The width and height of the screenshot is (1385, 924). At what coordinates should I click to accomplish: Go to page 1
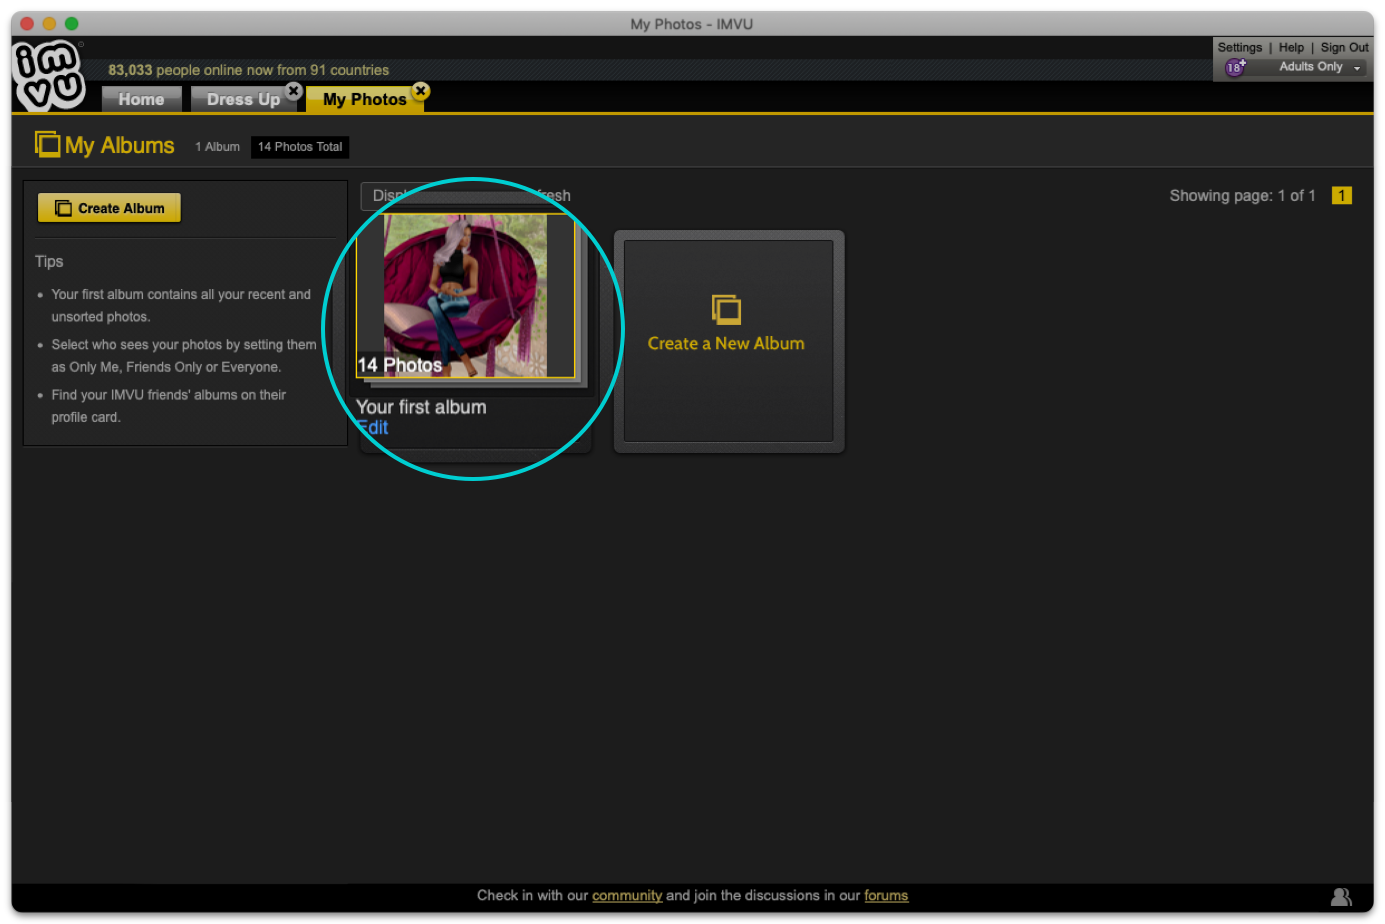click(1342, 196)
